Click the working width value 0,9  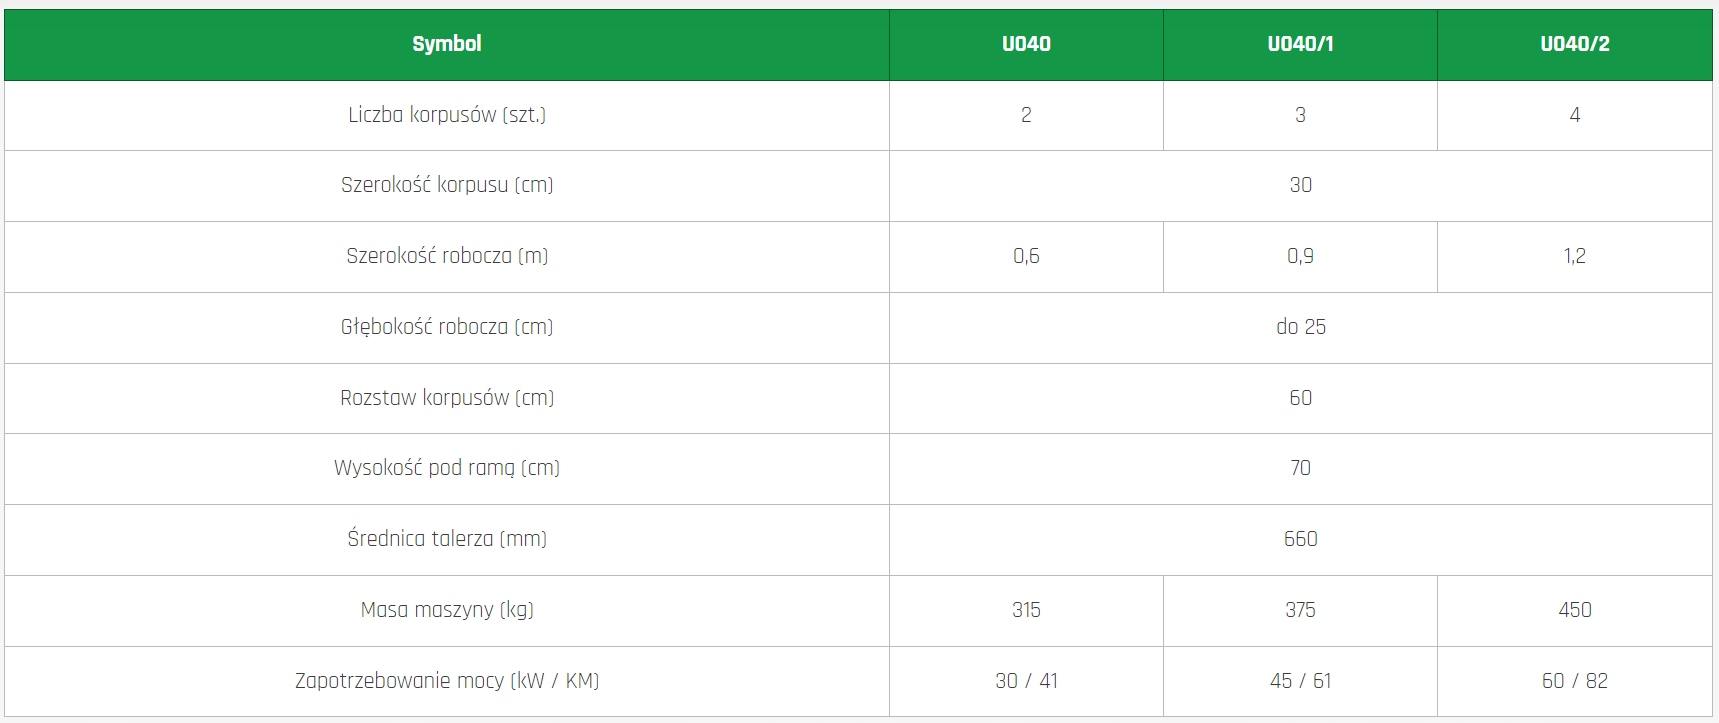1300,256
